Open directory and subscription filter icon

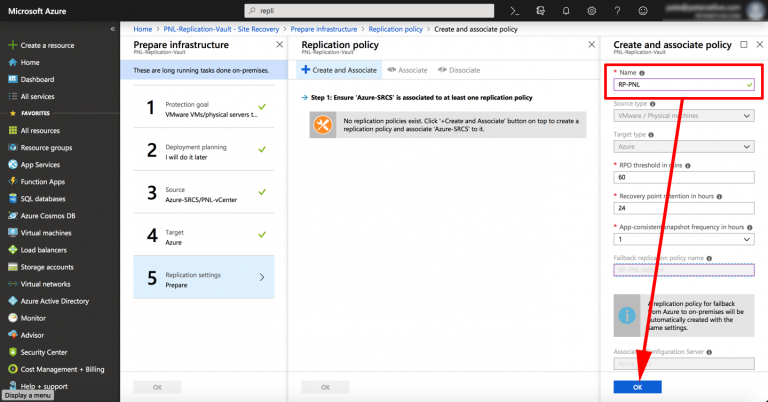click(540, 11)
